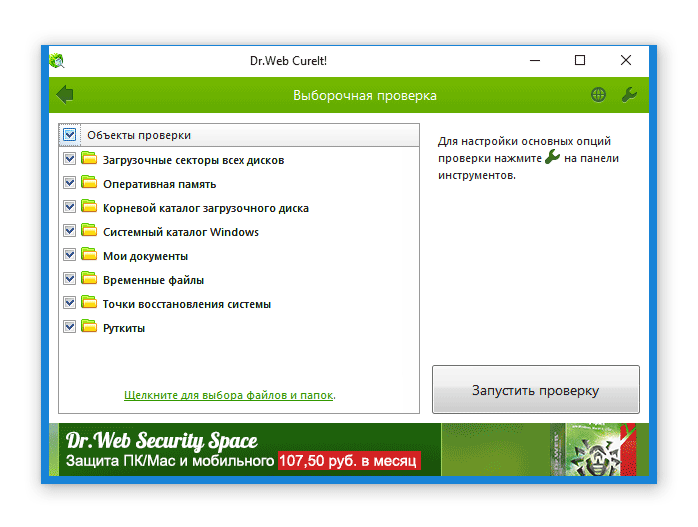This screenshot has height=527, width=698.
Task: Select Корневой каталог загрузочного диска item
Action: (x=205, y=208)
